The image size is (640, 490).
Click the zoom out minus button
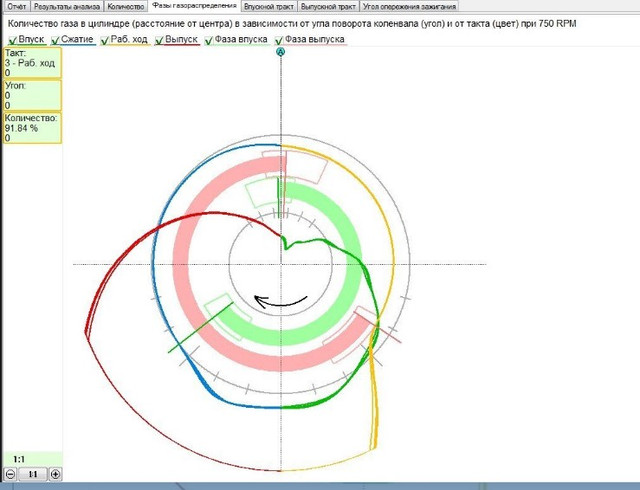coord(11,474)
